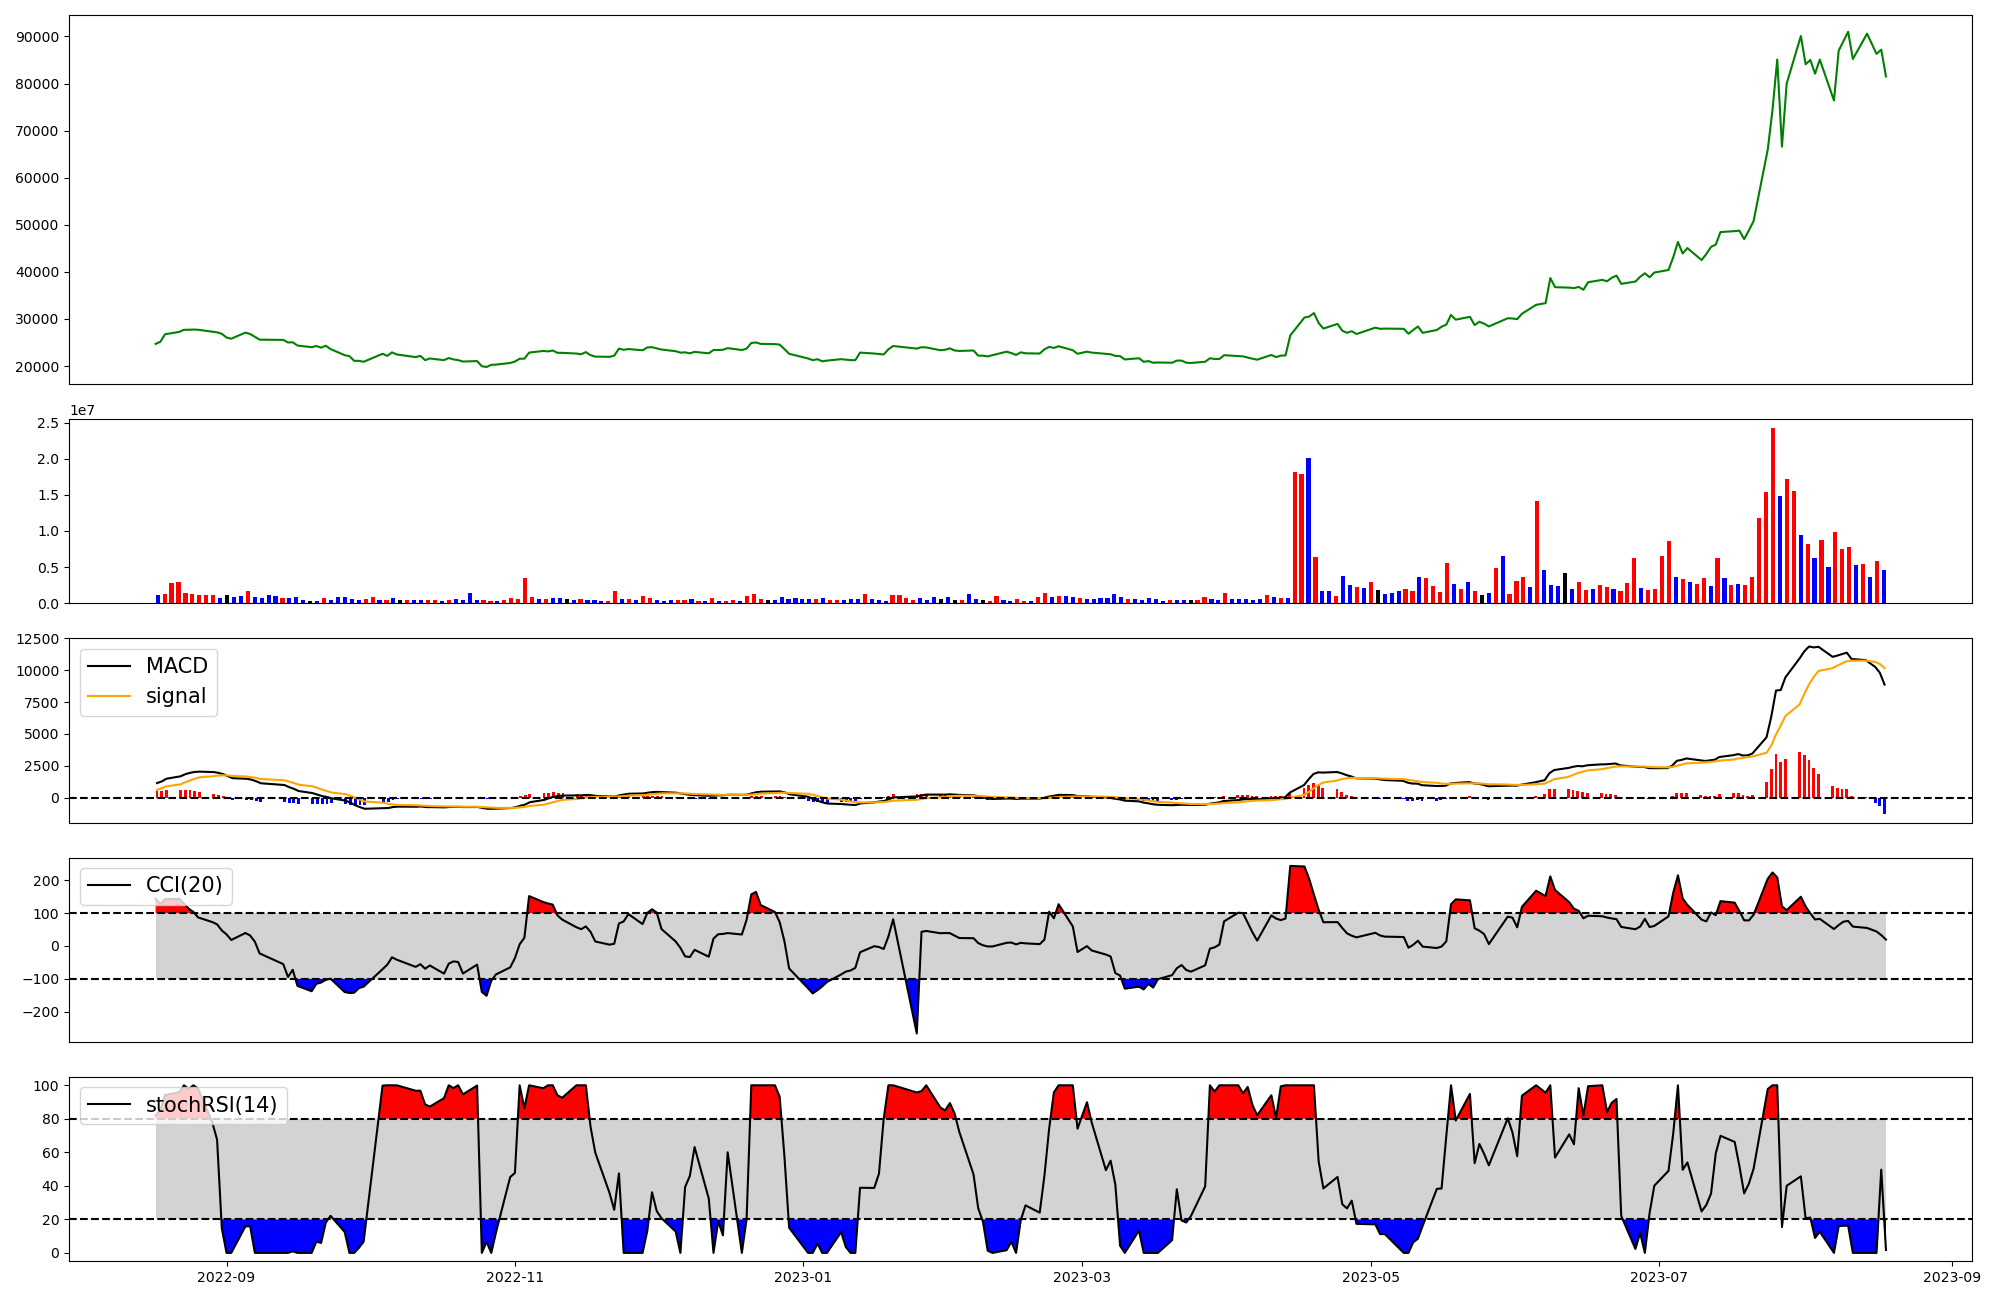Screen dimensions: 2000x1300
Task: Click the 2023-09 x-axis date label
Action: click(x=1952, y=1276)
